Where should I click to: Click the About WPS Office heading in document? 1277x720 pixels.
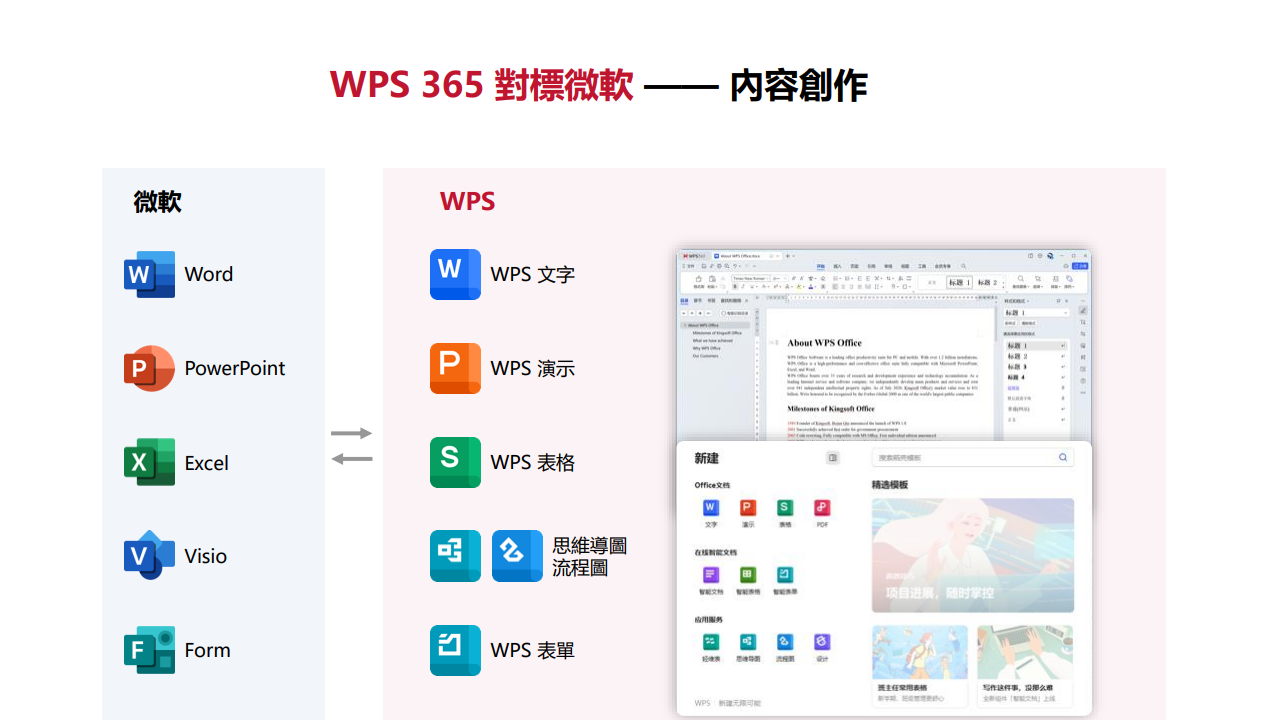(x=824, y=343)
